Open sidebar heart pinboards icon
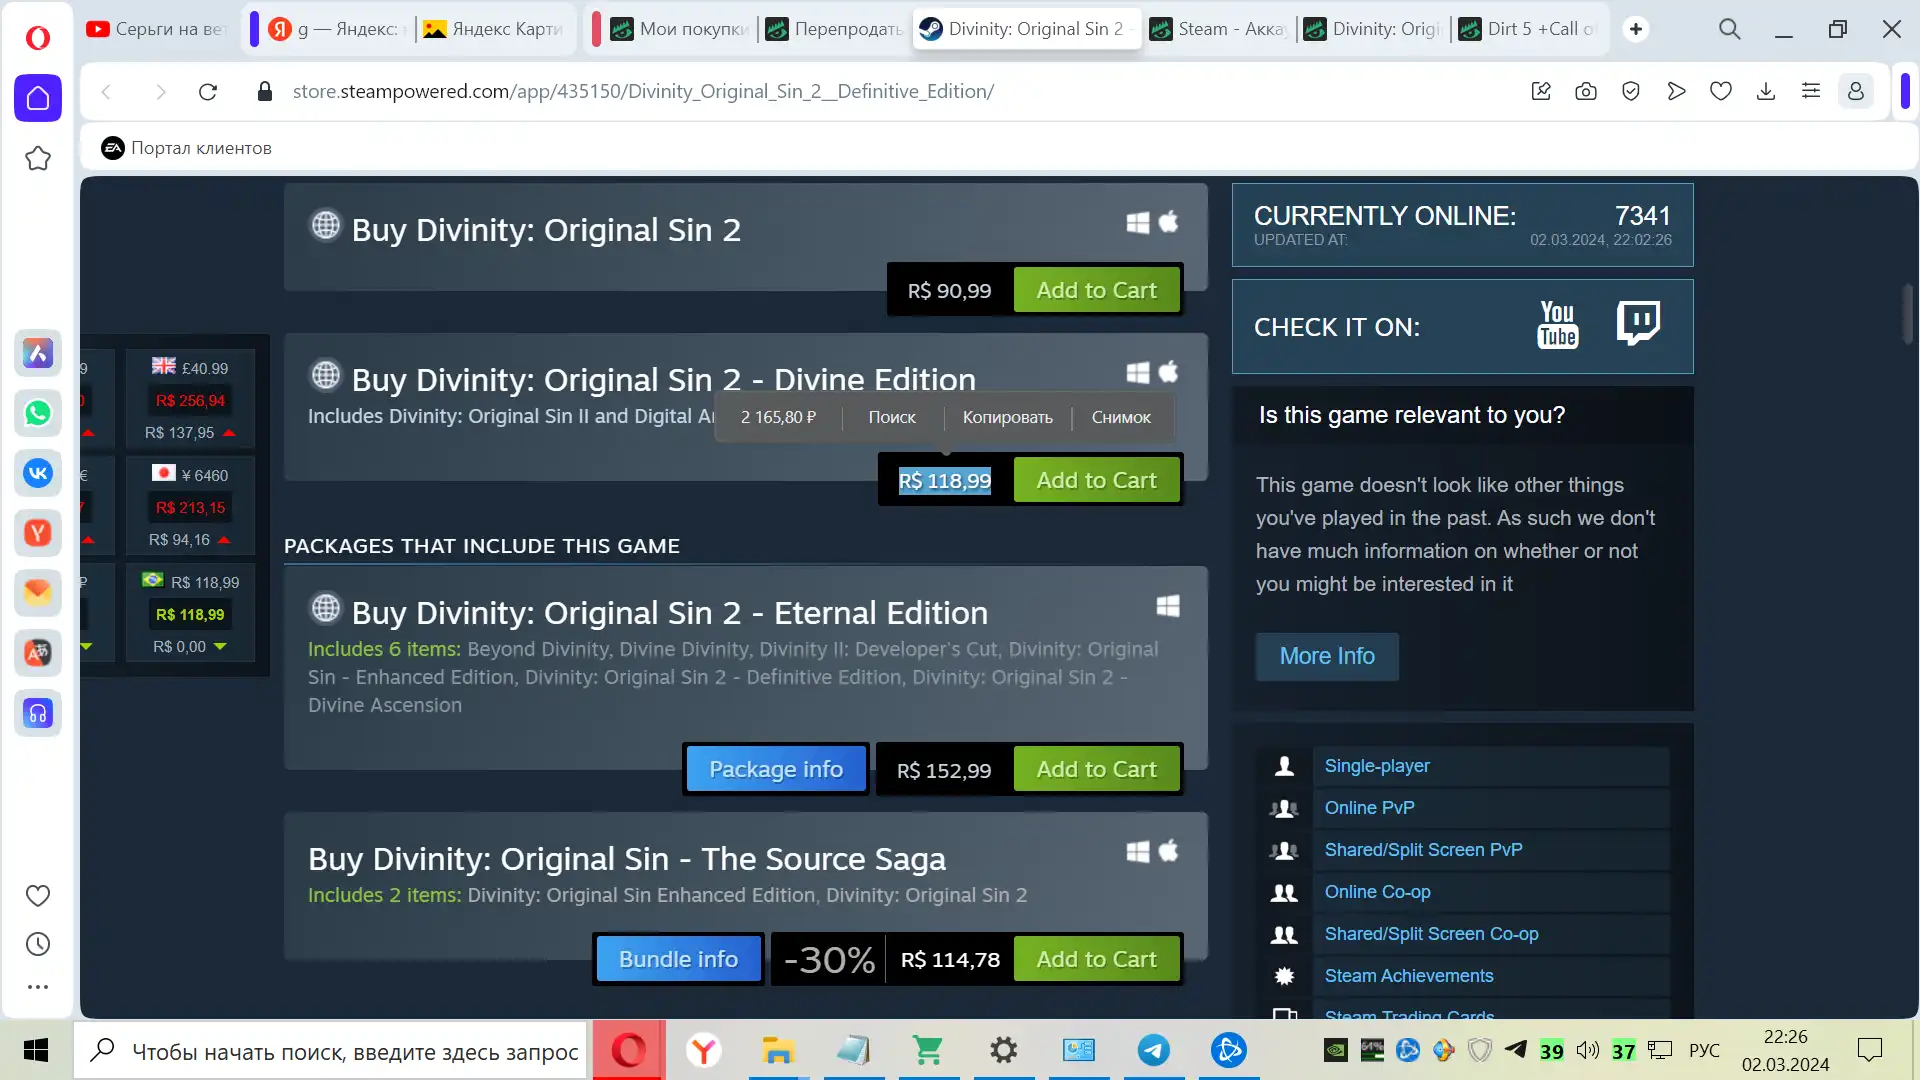The width and height of the screenshot is (1920, 1080). tap(38, 896)
